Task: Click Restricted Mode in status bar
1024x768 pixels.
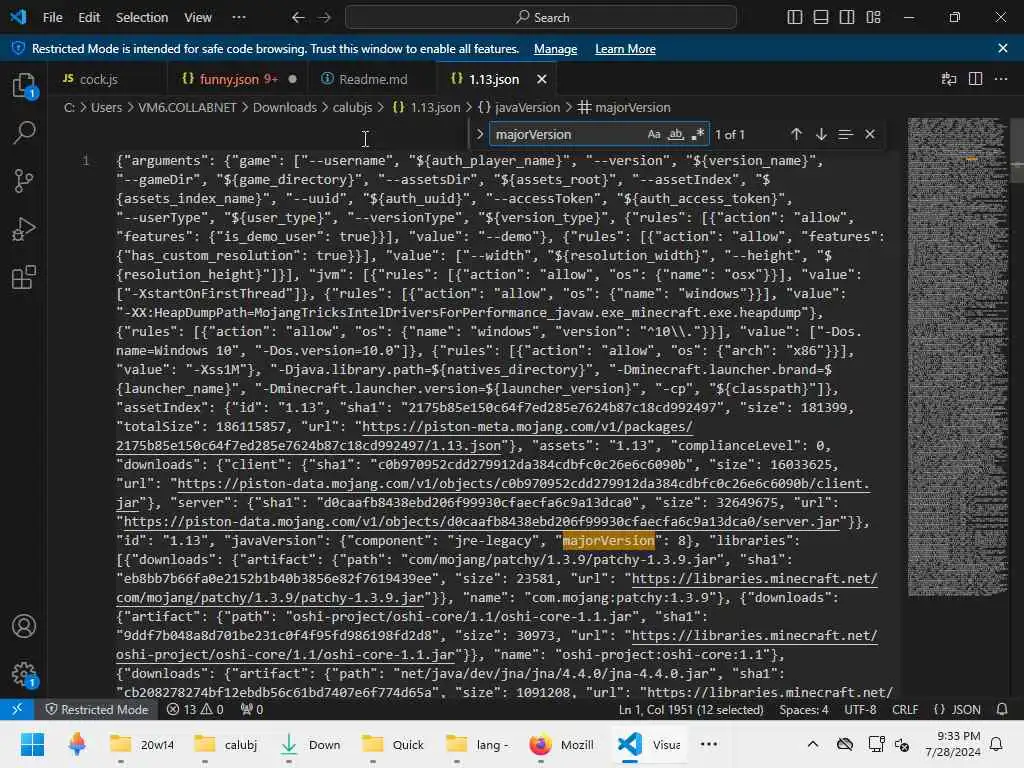Action: (x=97, y=709)
